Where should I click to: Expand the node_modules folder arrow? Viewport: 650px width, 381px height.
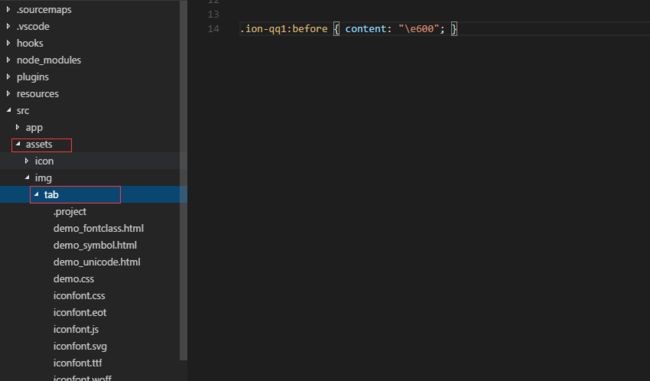tap(8, 60)
